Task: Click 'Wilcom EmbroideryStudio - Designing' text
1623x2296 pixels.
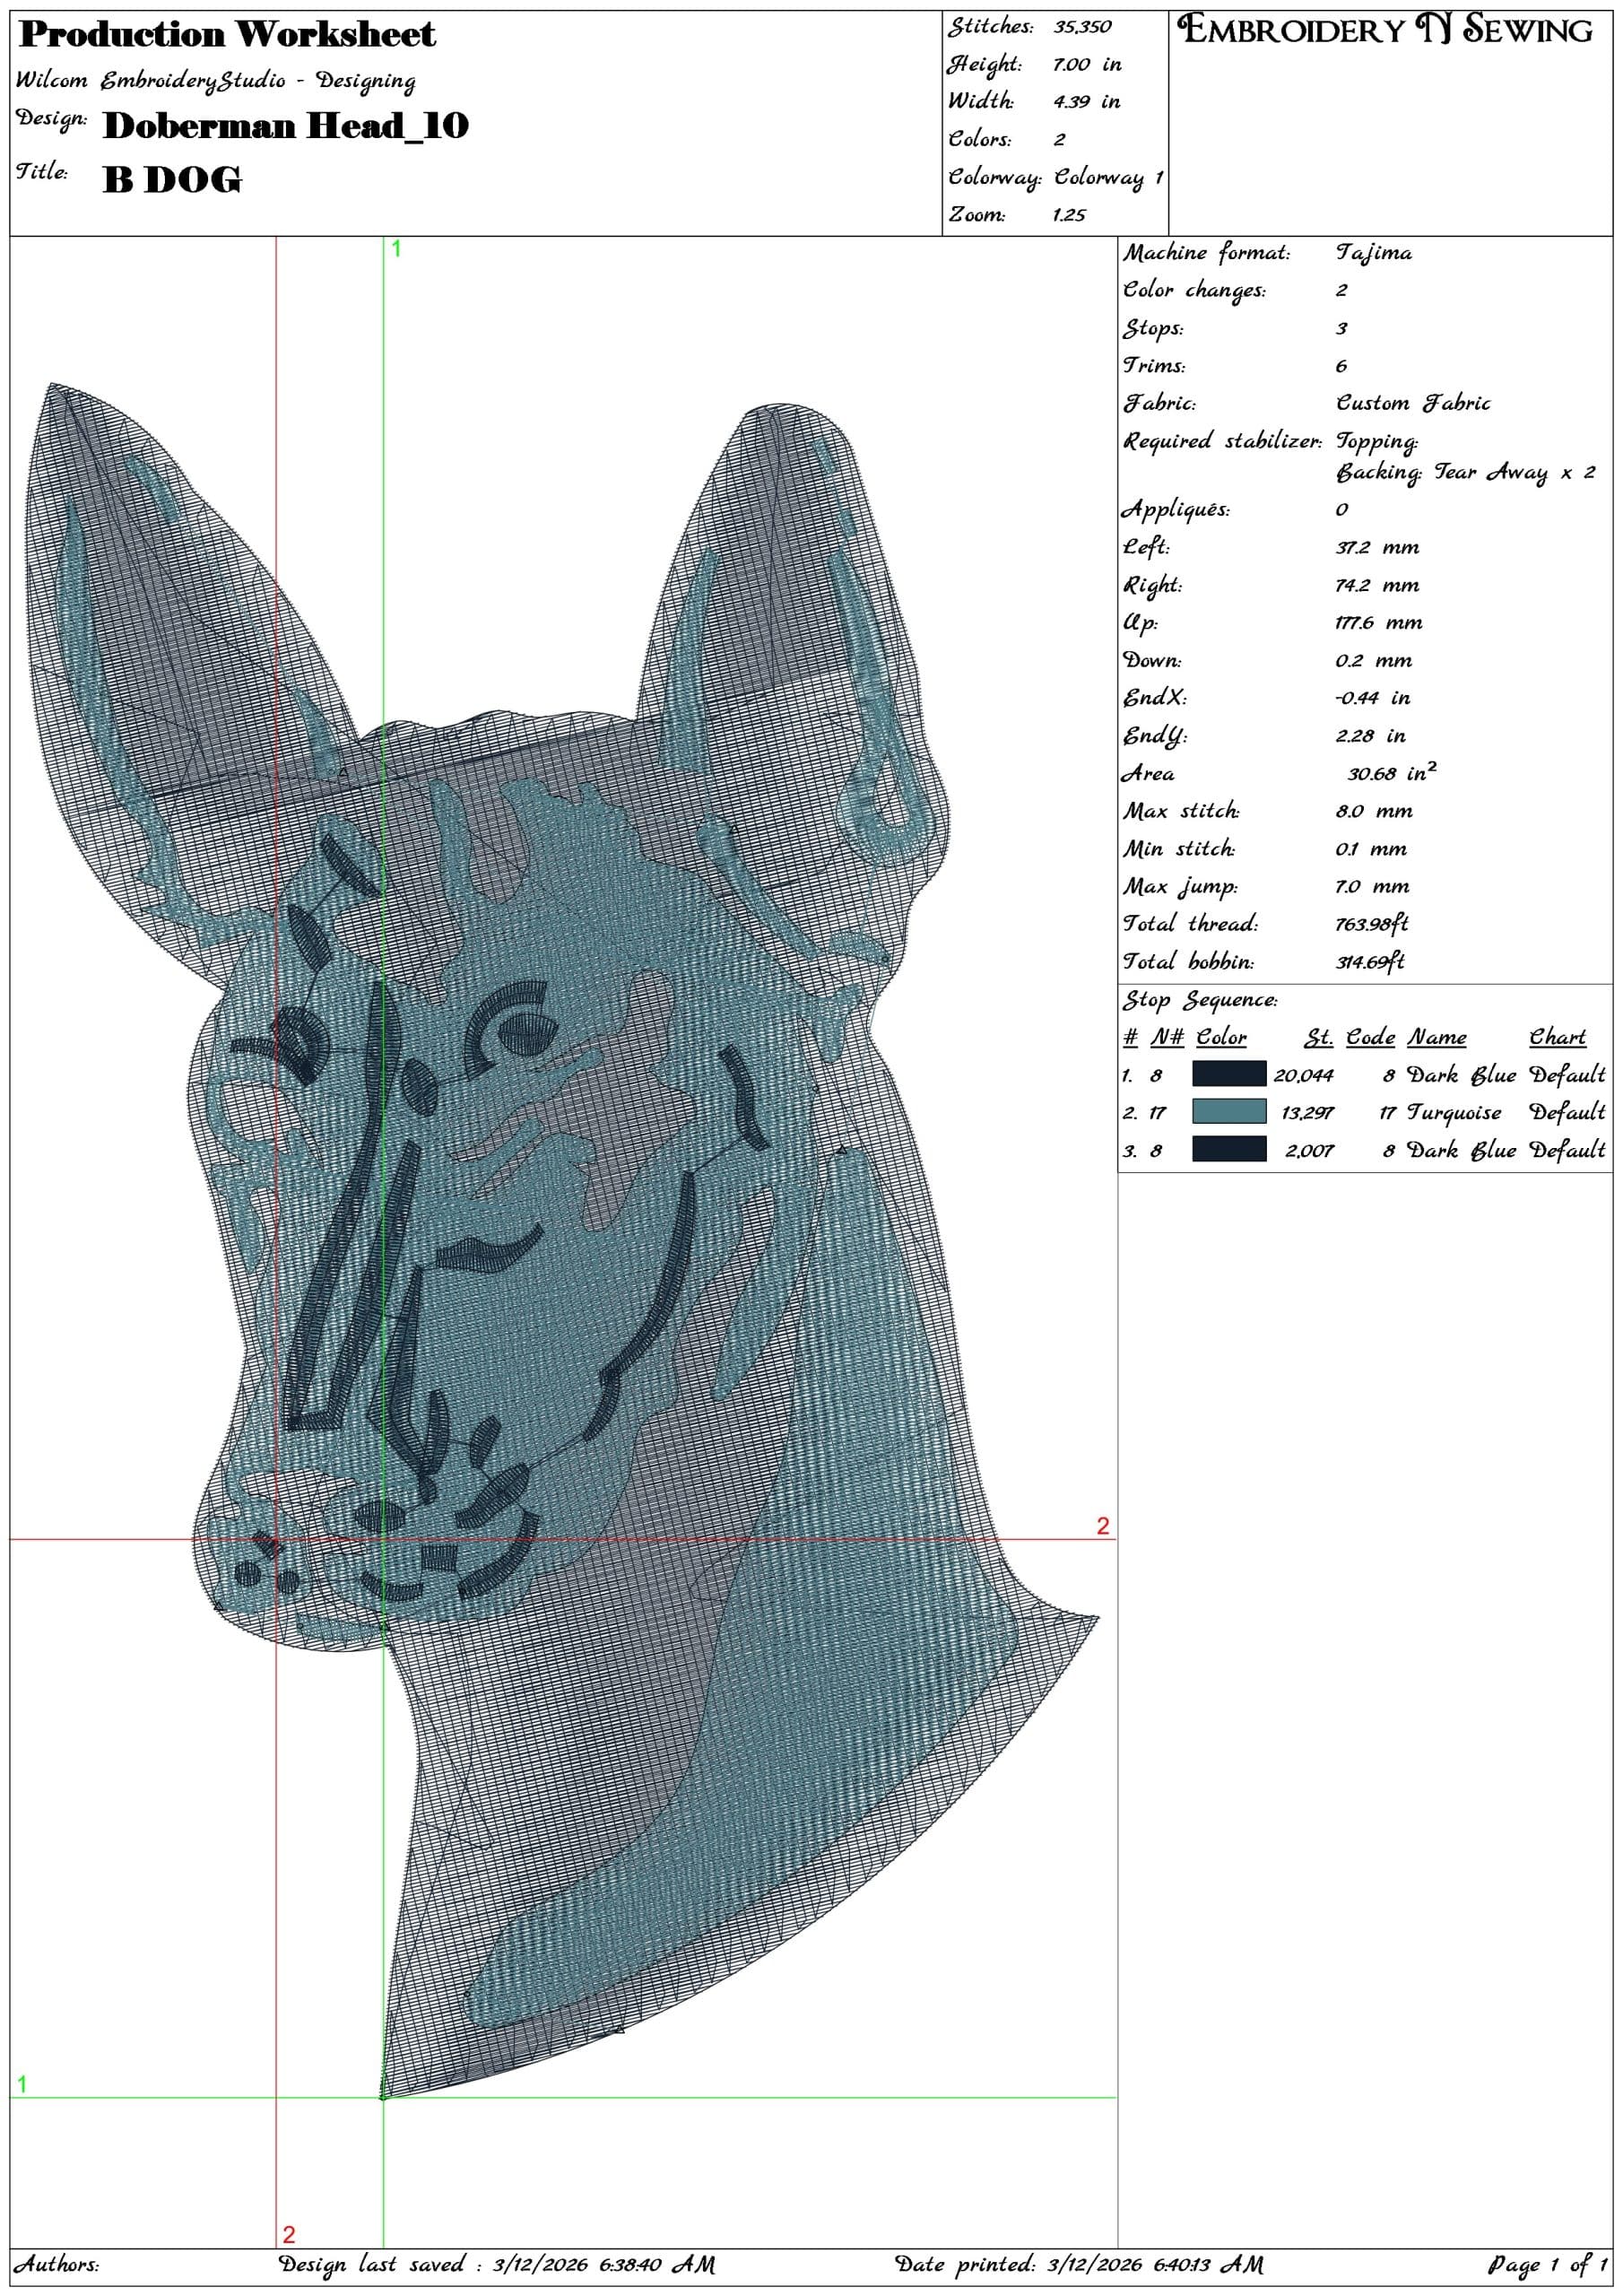Action: point(215,80)
